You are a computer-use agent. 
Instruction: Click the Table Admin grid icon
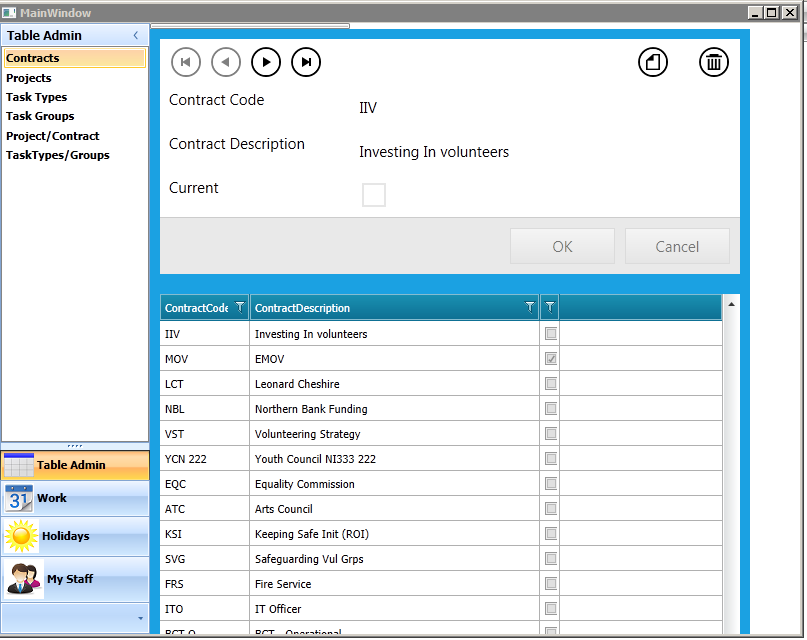(x=19, y=465)
